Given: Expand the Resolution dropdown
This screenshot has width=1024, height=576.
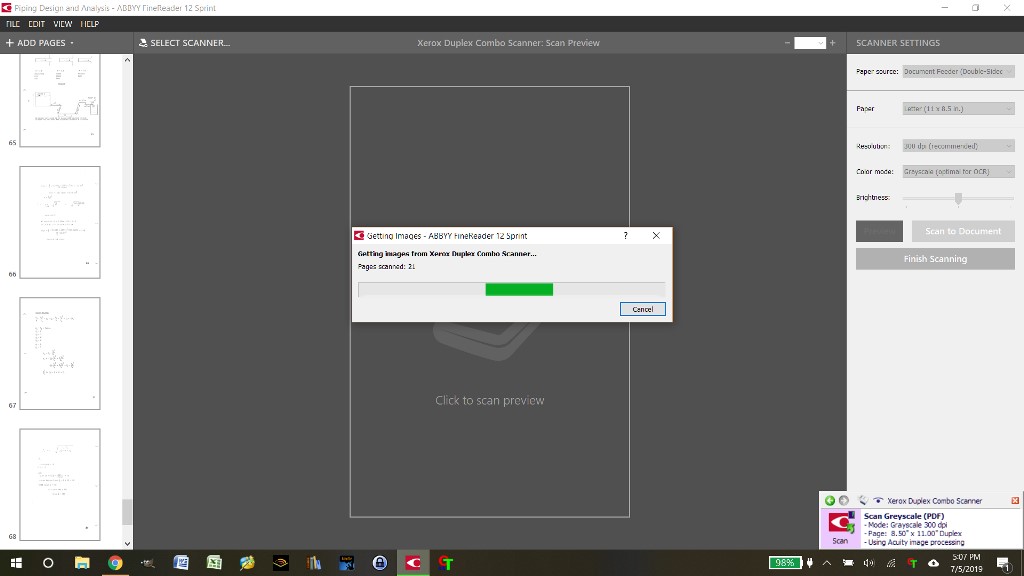Looking at the screenshot, I should click(958, 146).
